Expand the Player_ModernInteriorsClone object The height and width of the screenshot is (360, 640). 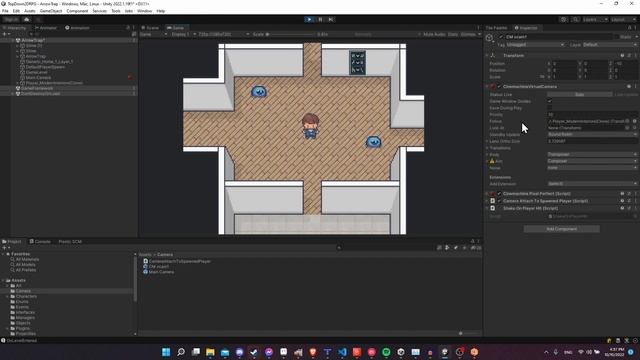pos(17,83)
